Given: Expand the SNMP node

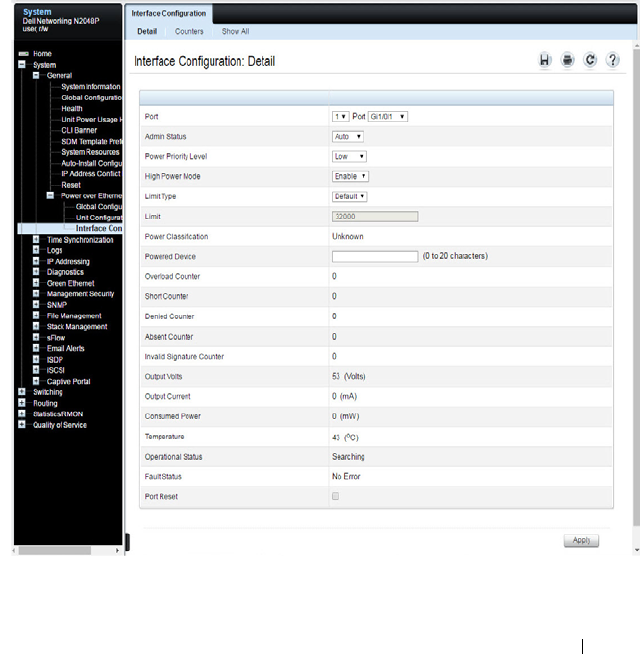Looking at the screenshot, I should click(36, 305).
